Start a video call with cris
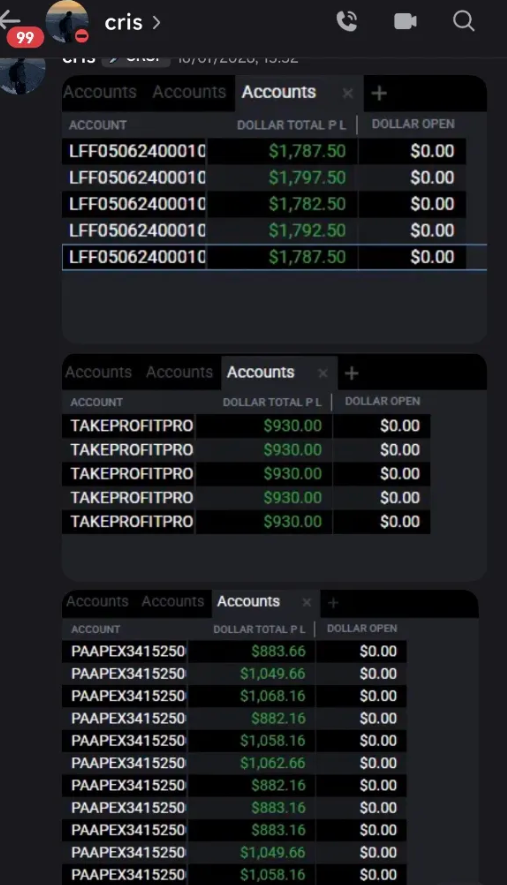Viewport: 507px width, 885px height. [405, 21]
